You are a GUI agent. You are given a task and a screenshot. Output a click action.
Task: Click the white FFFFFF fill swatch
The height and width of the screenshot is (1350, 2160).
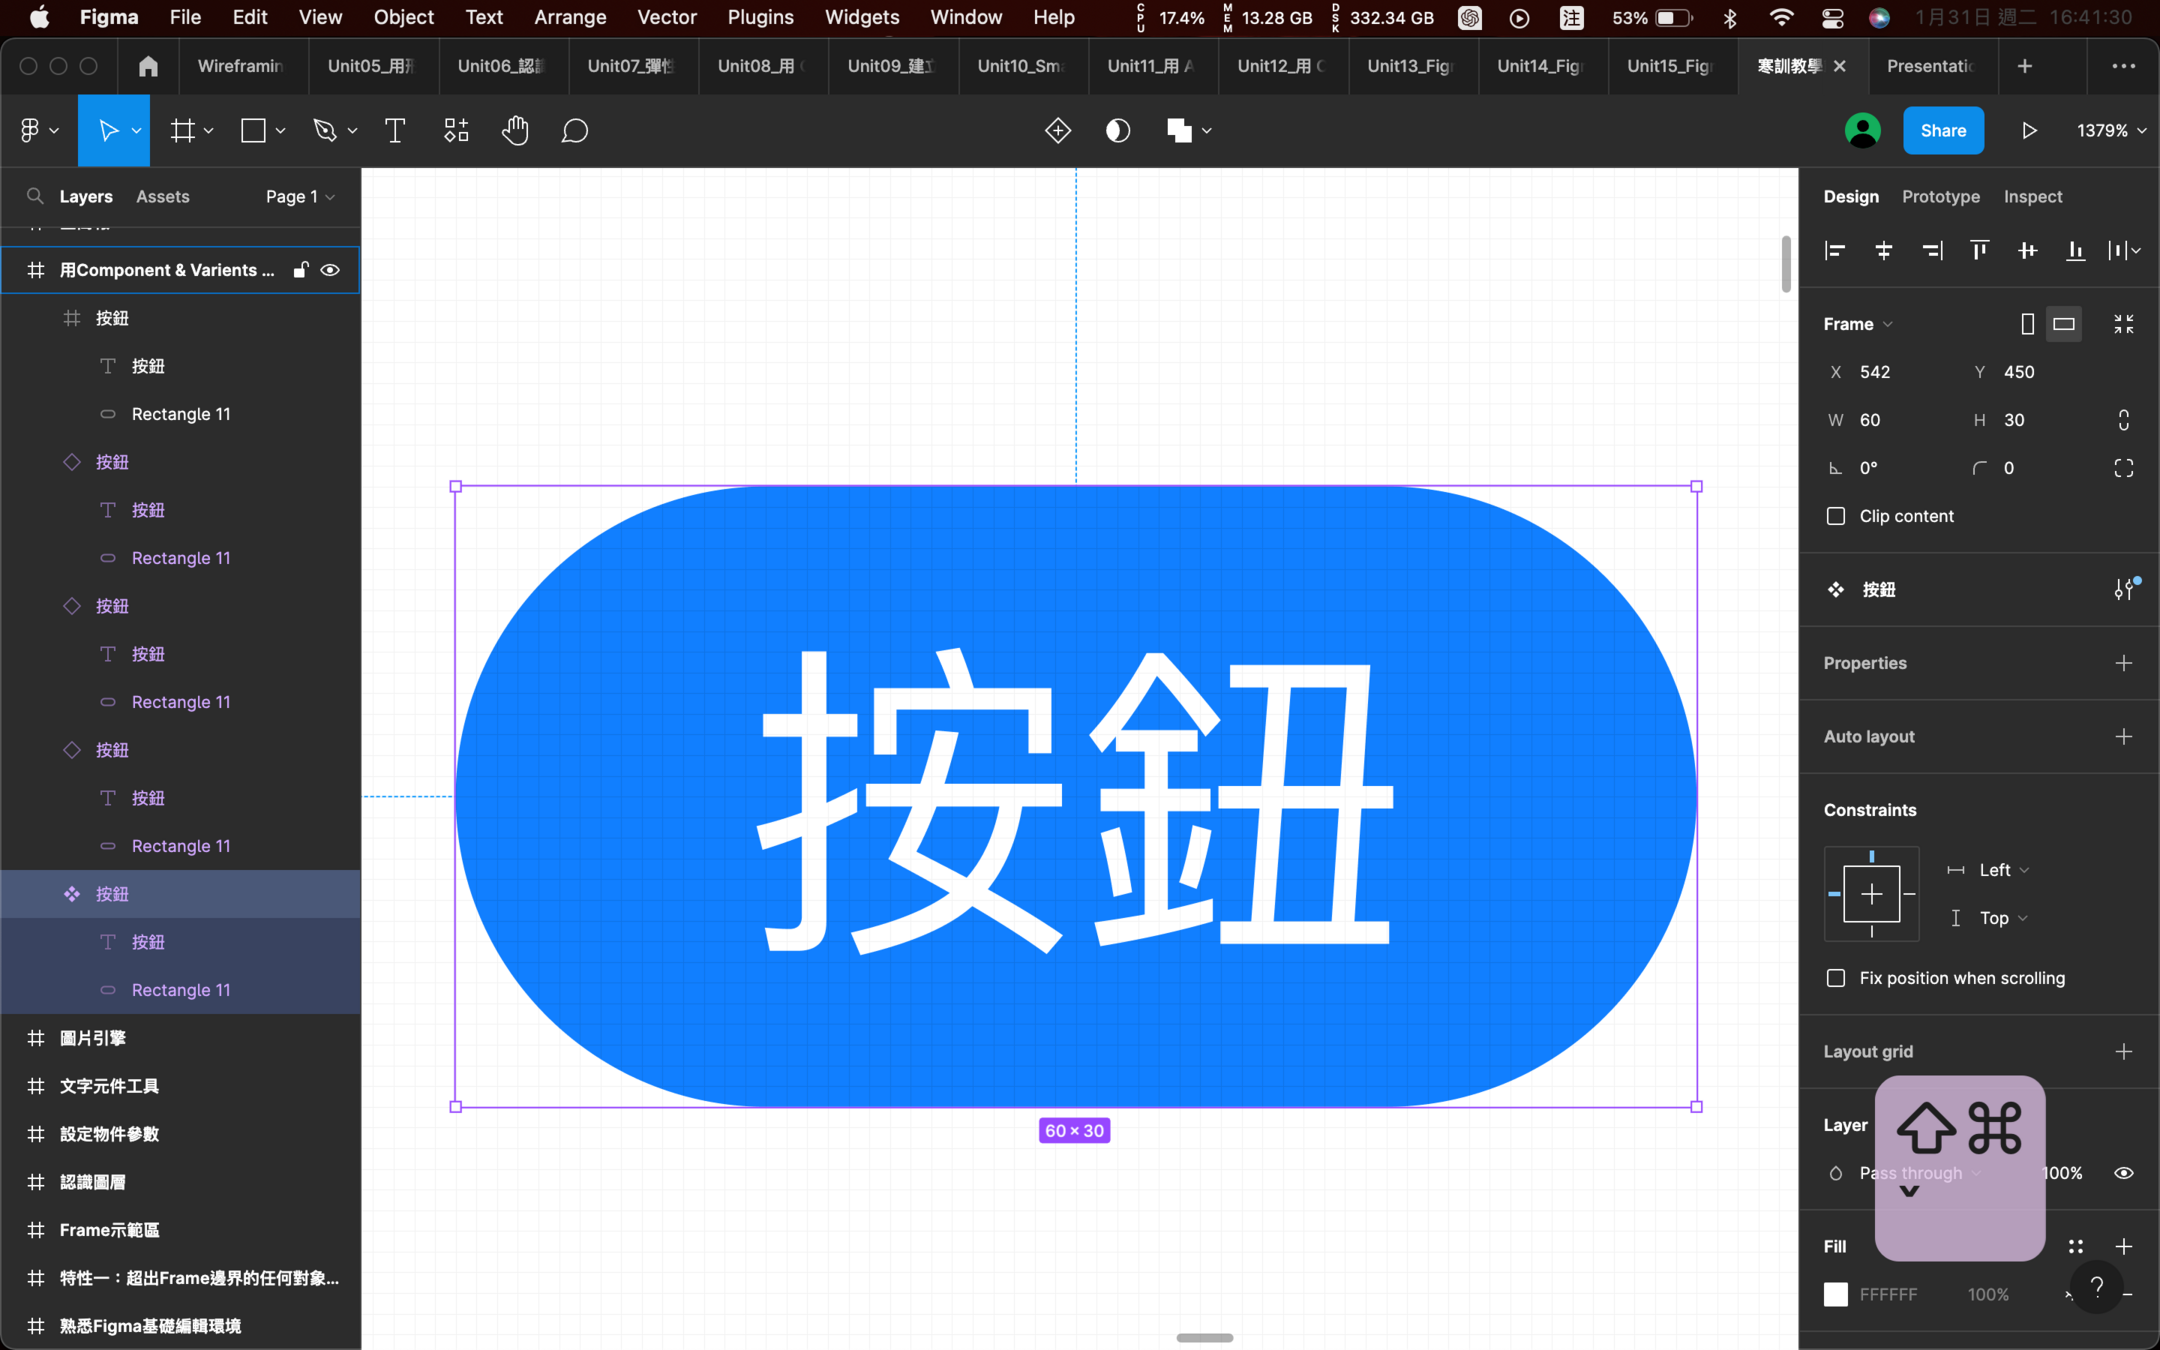point(1836,1294)
